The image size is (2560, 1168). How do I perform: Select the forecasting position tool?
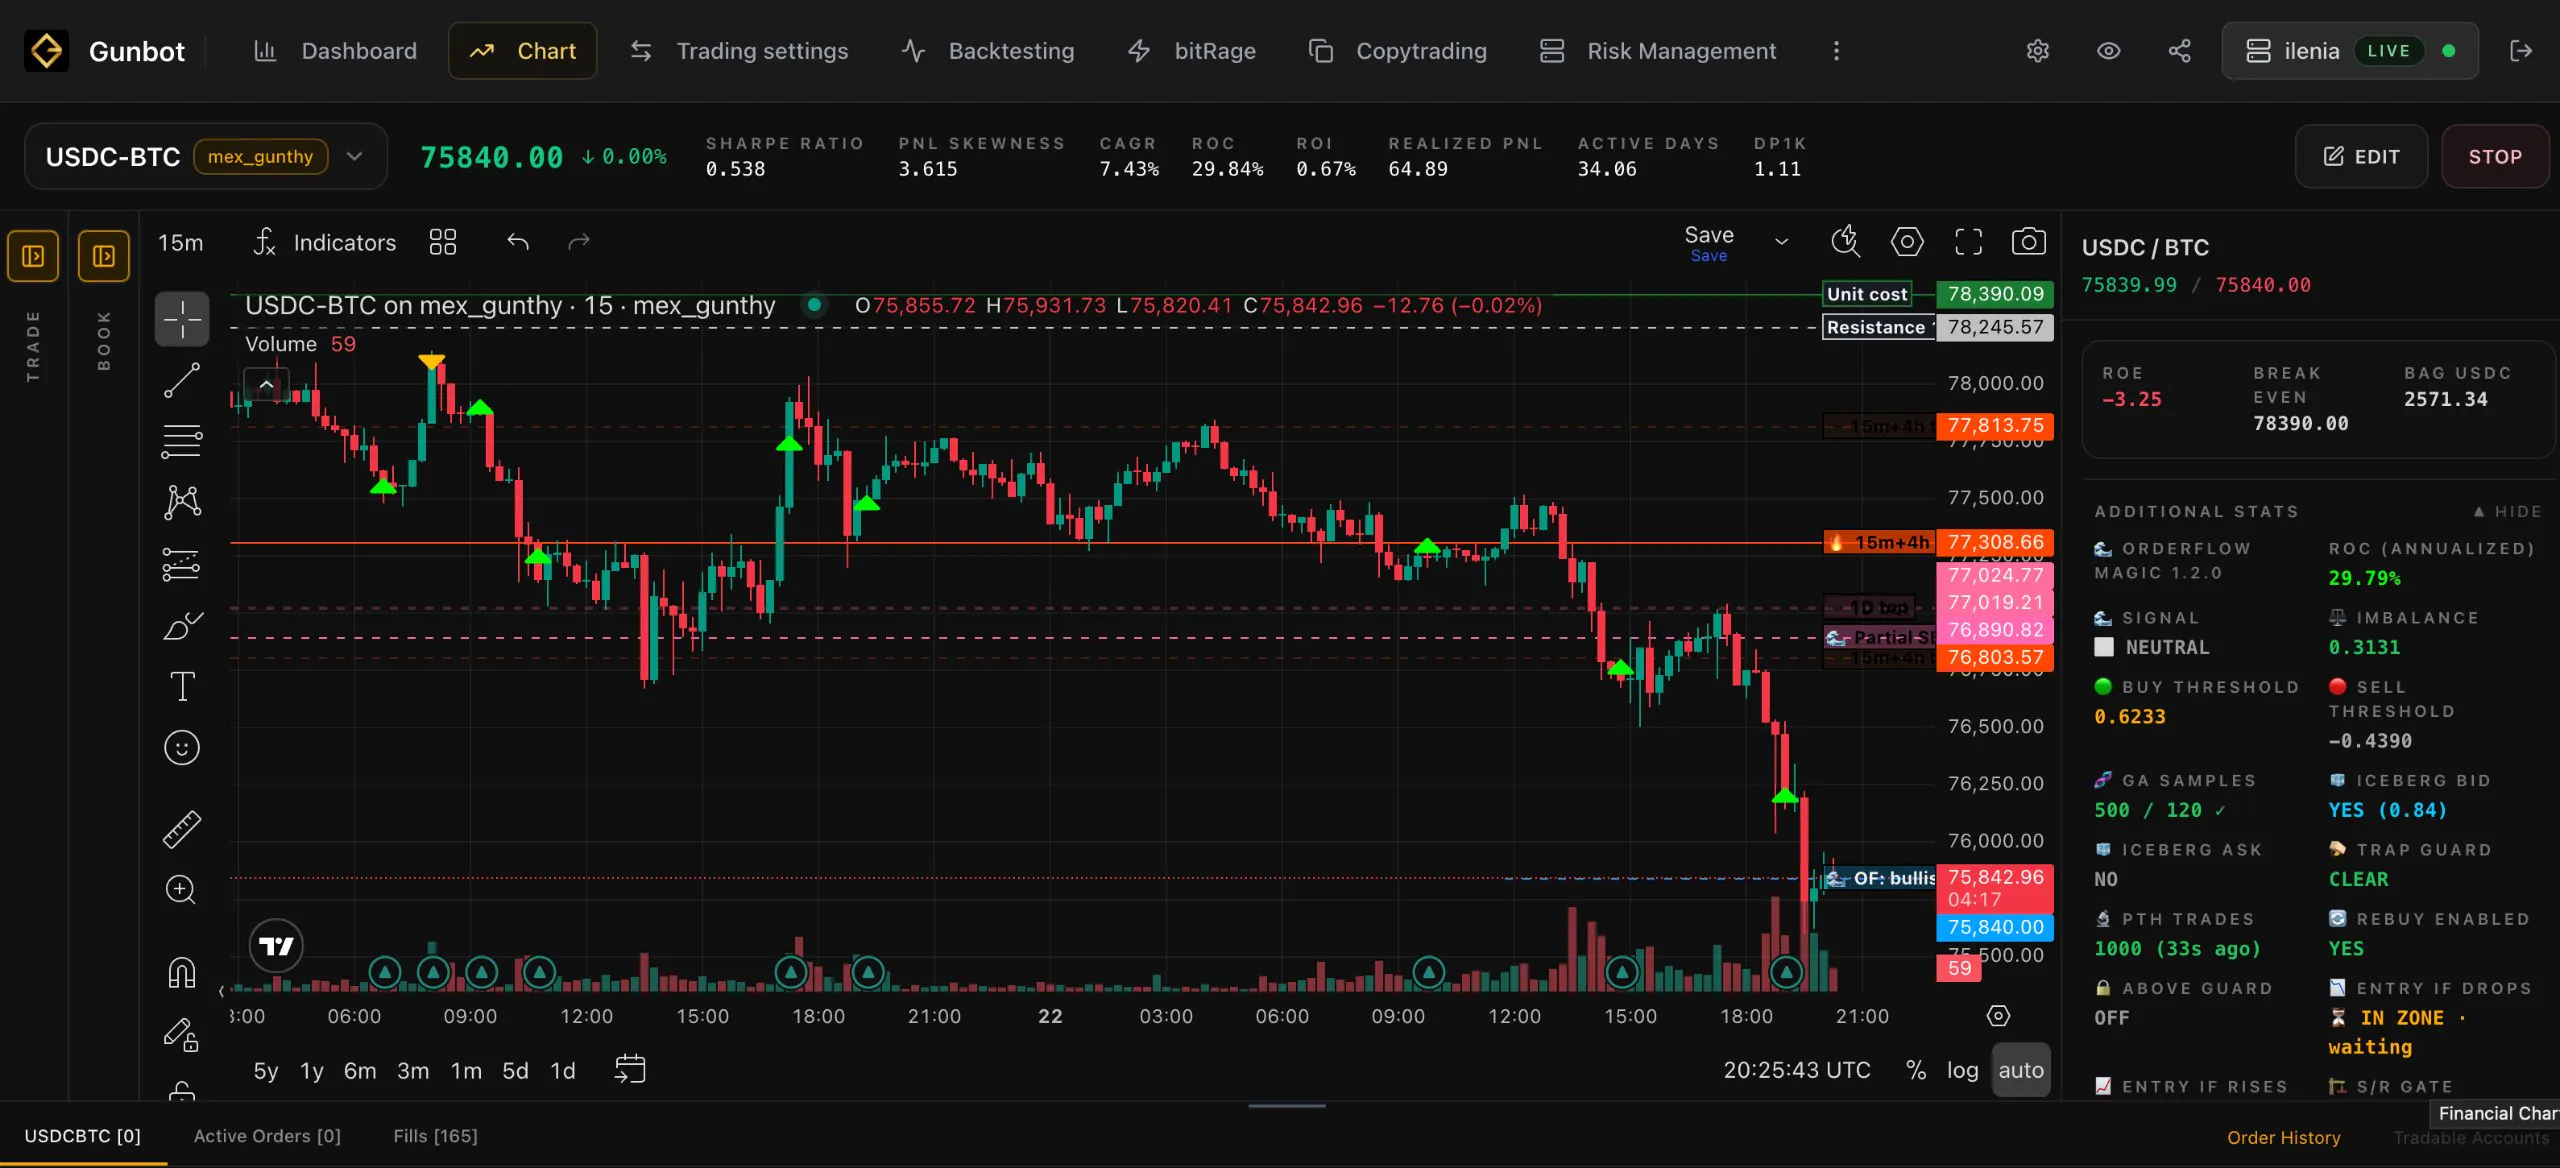pyautogui.click(x=182, y=564)
